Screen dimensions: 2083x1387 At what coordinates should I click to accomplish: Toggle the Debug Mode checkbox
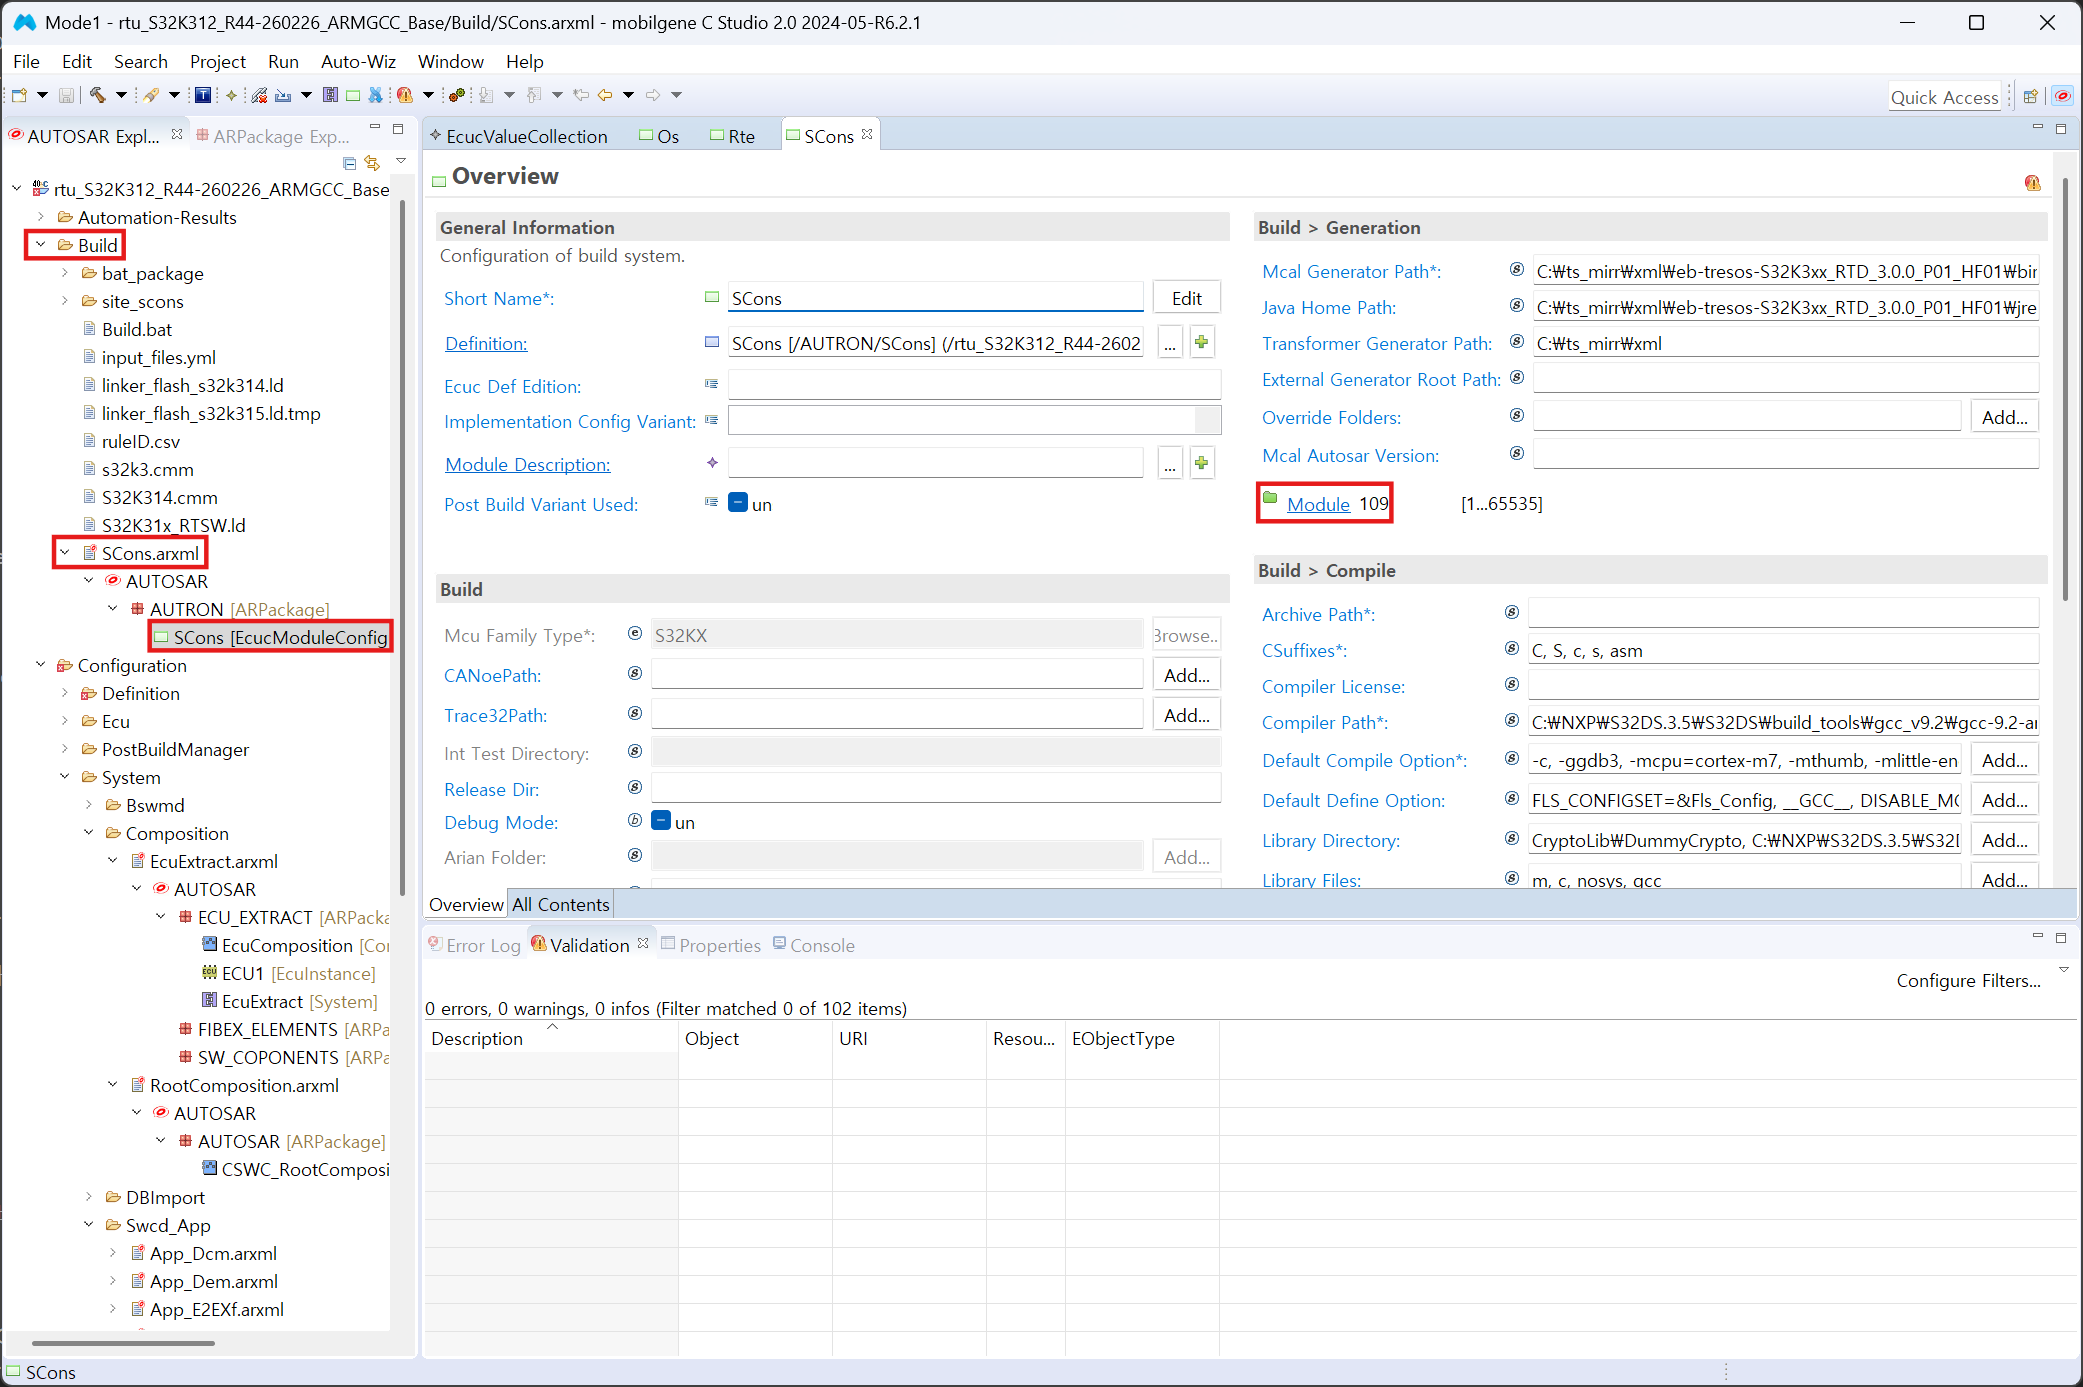tap(661, 821)
